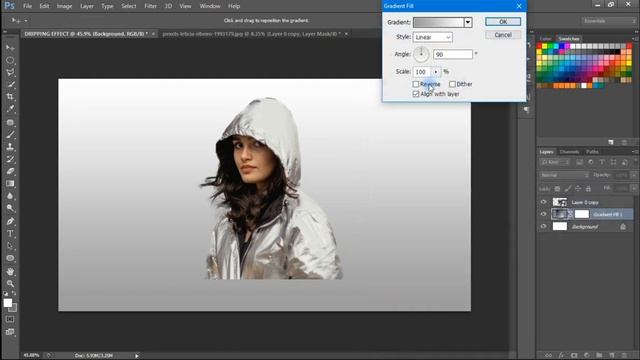Switch to the Channels tab
The height and width of the screenshot is (360, 640).
point(569,152)
